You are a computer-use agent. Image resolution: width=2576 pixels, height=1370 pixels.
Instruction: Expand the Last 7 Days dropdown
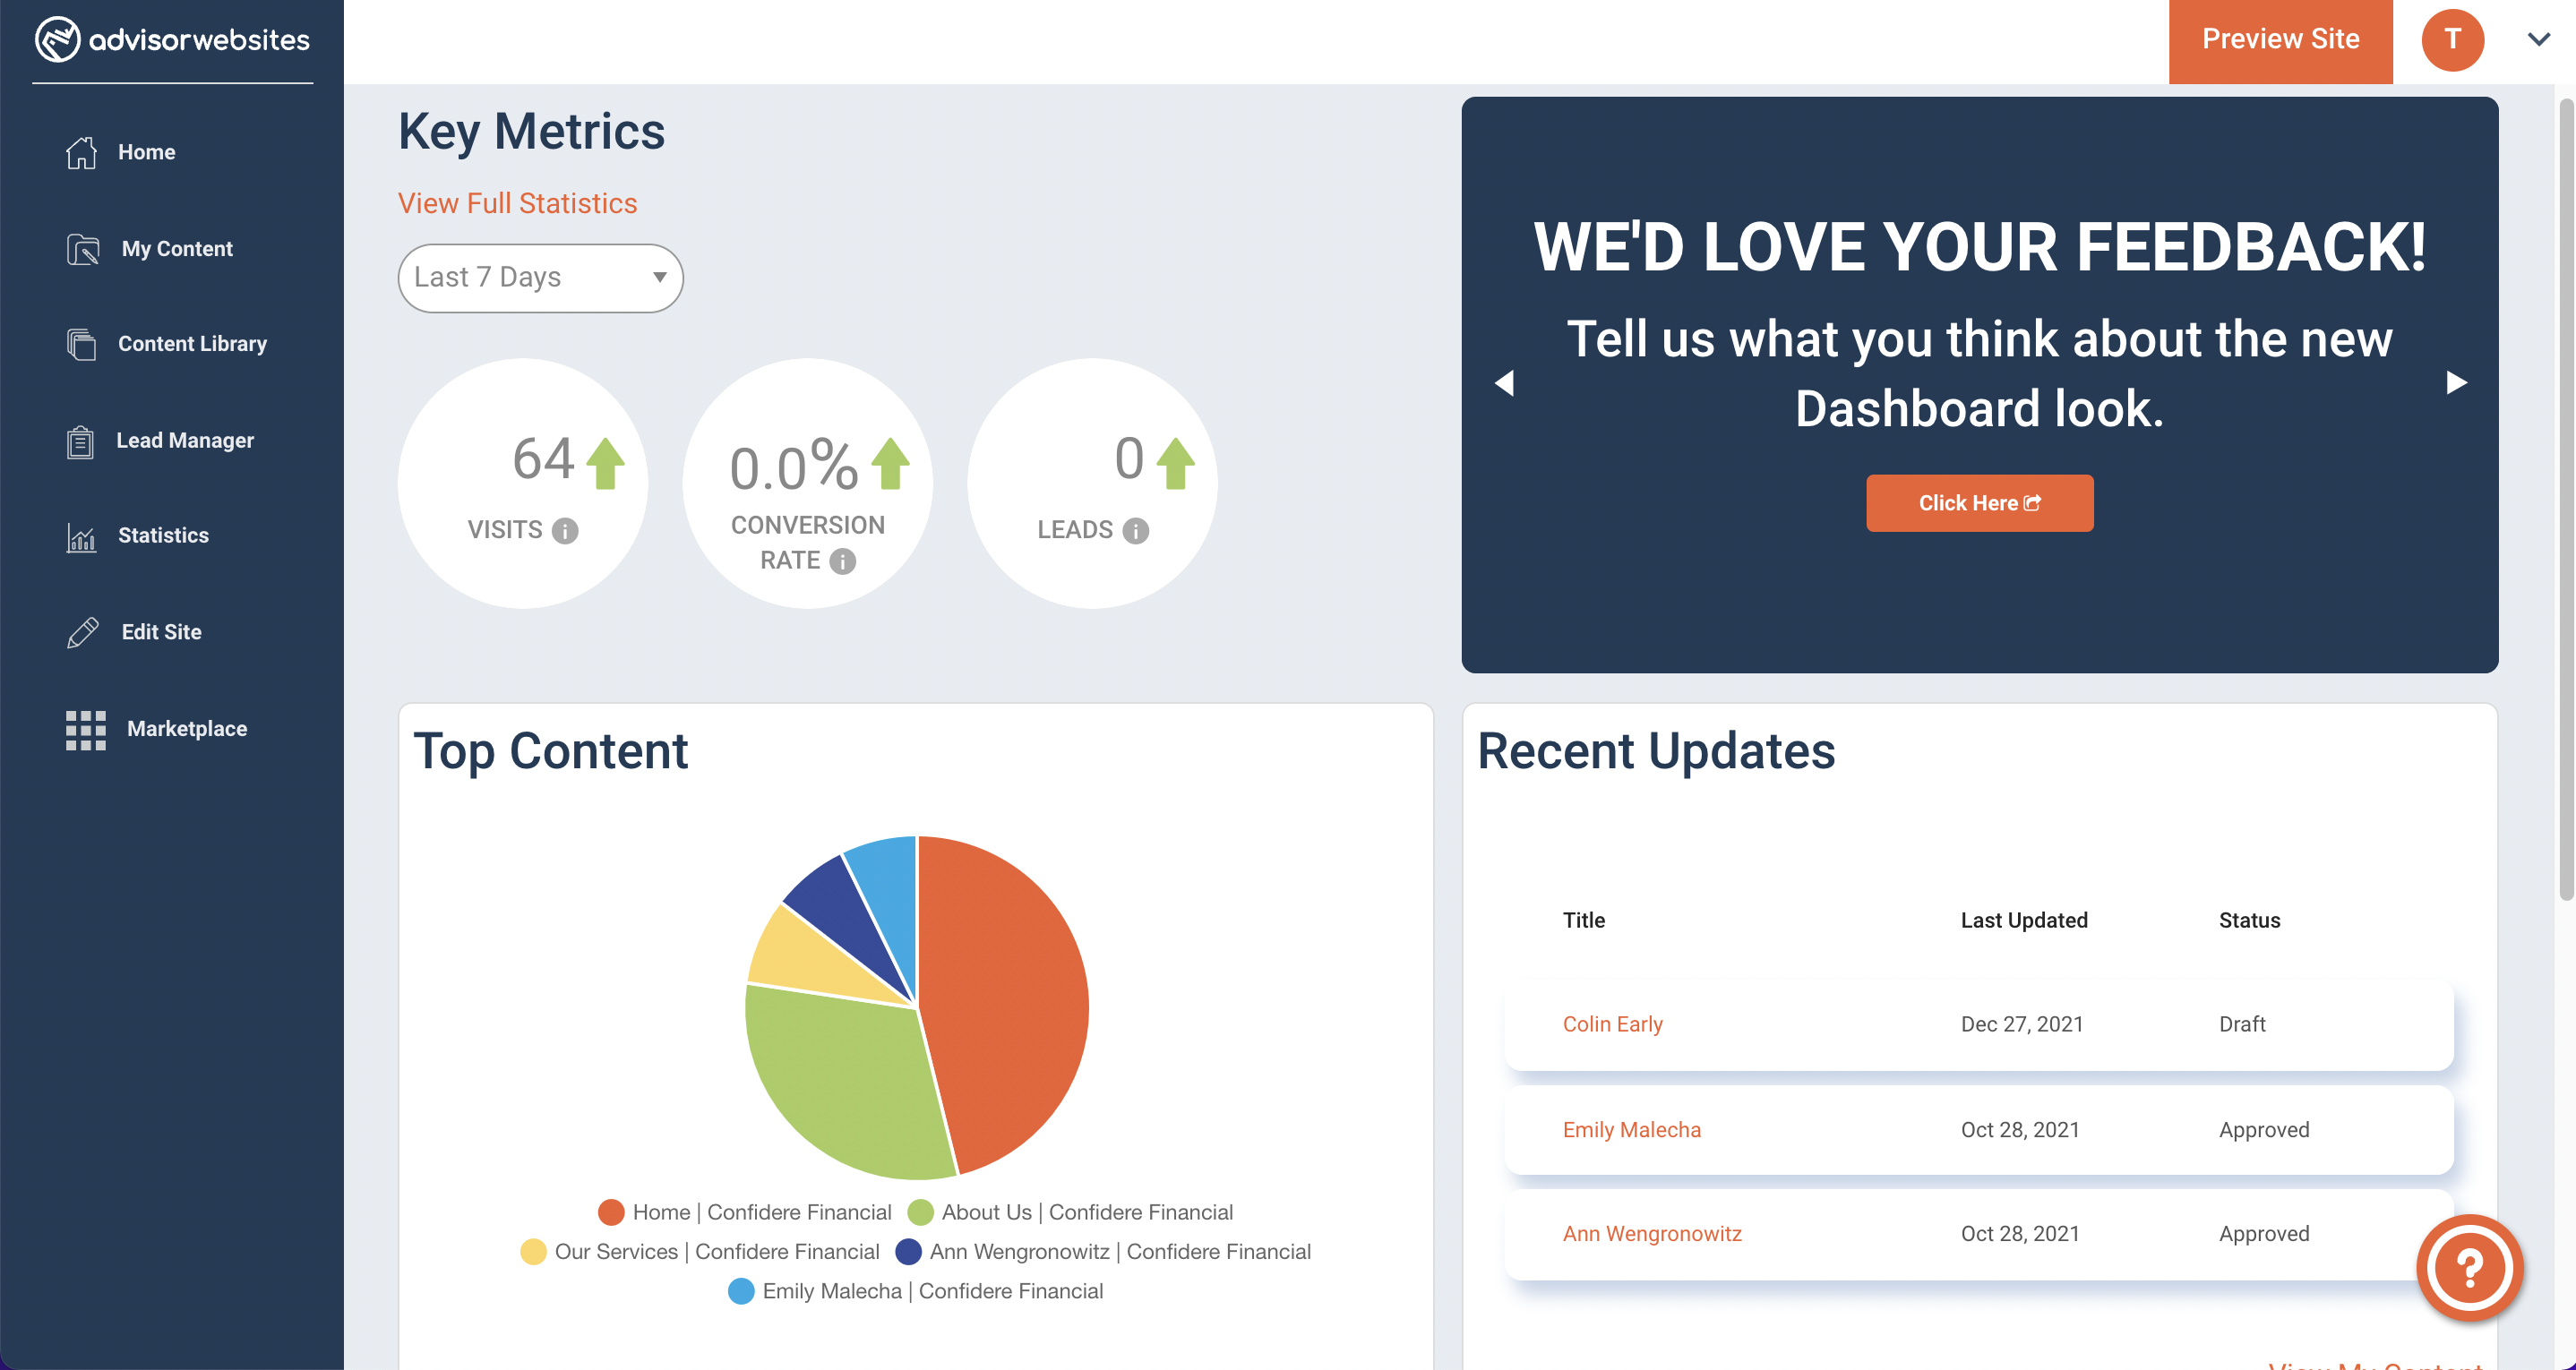pos(538,278)
